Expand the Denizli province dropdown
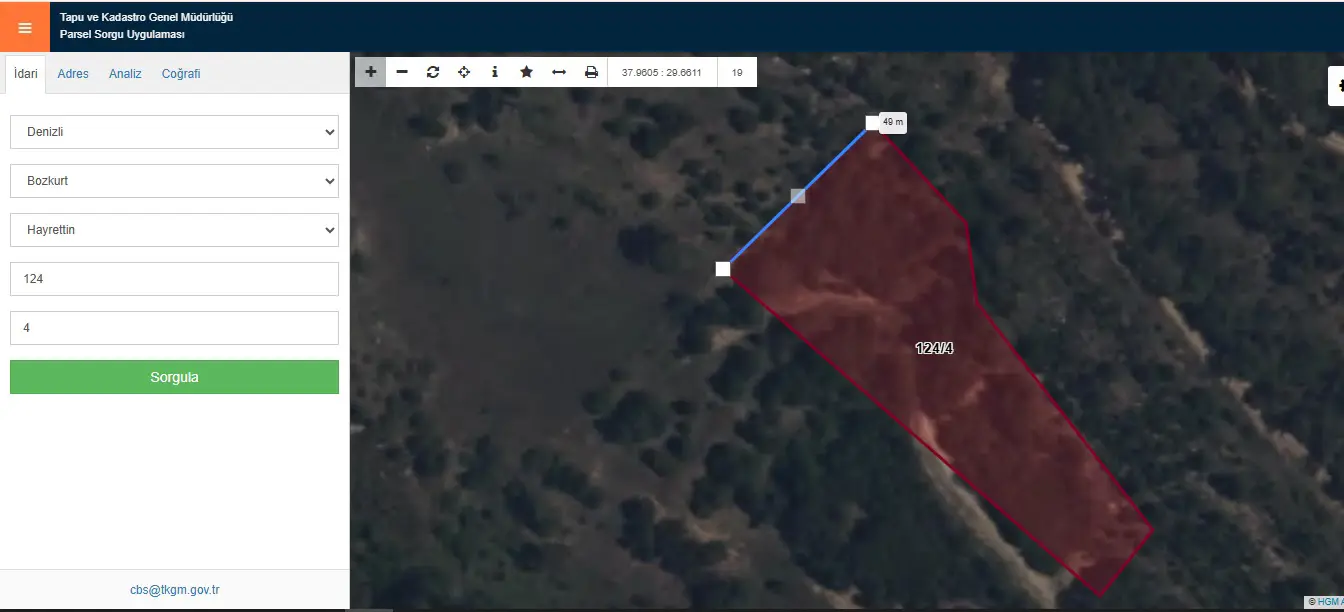This screenshot has width=1344, height=612. [174, 132]
